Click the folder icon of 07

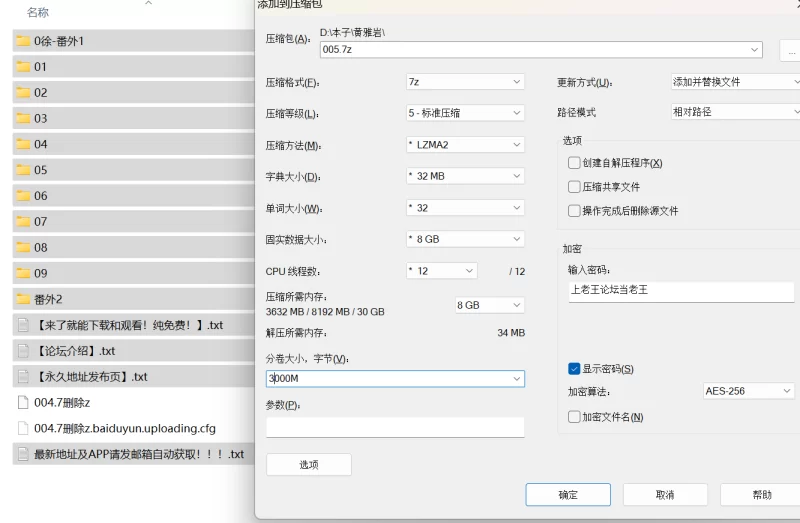tap(23, 221)
